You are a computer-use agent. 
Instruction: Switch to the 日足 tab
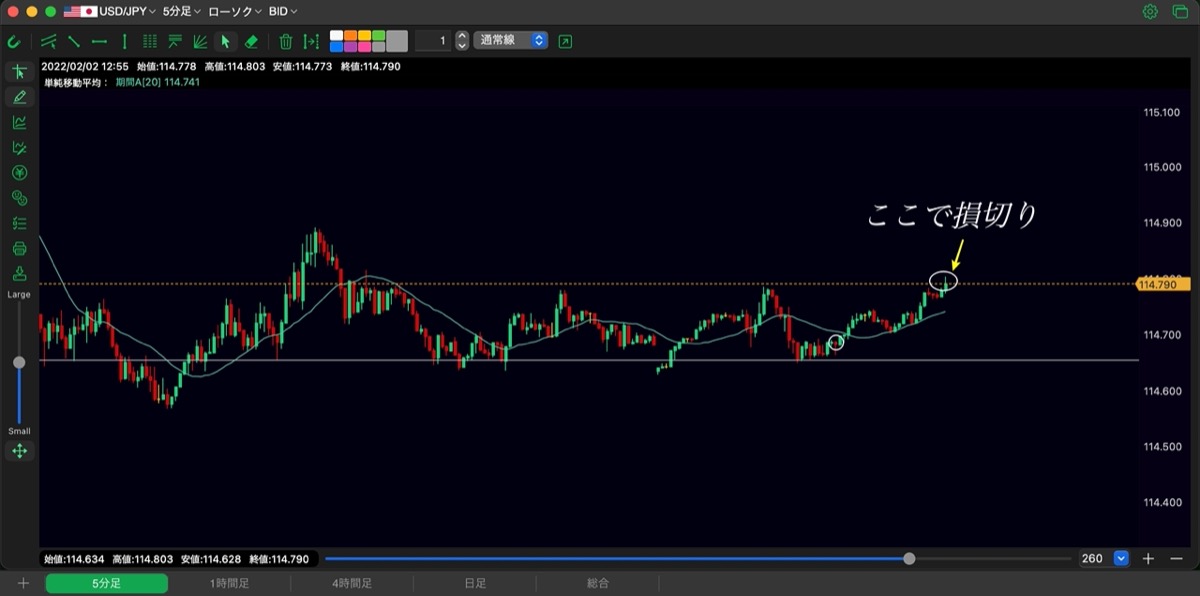click(475, 583)
